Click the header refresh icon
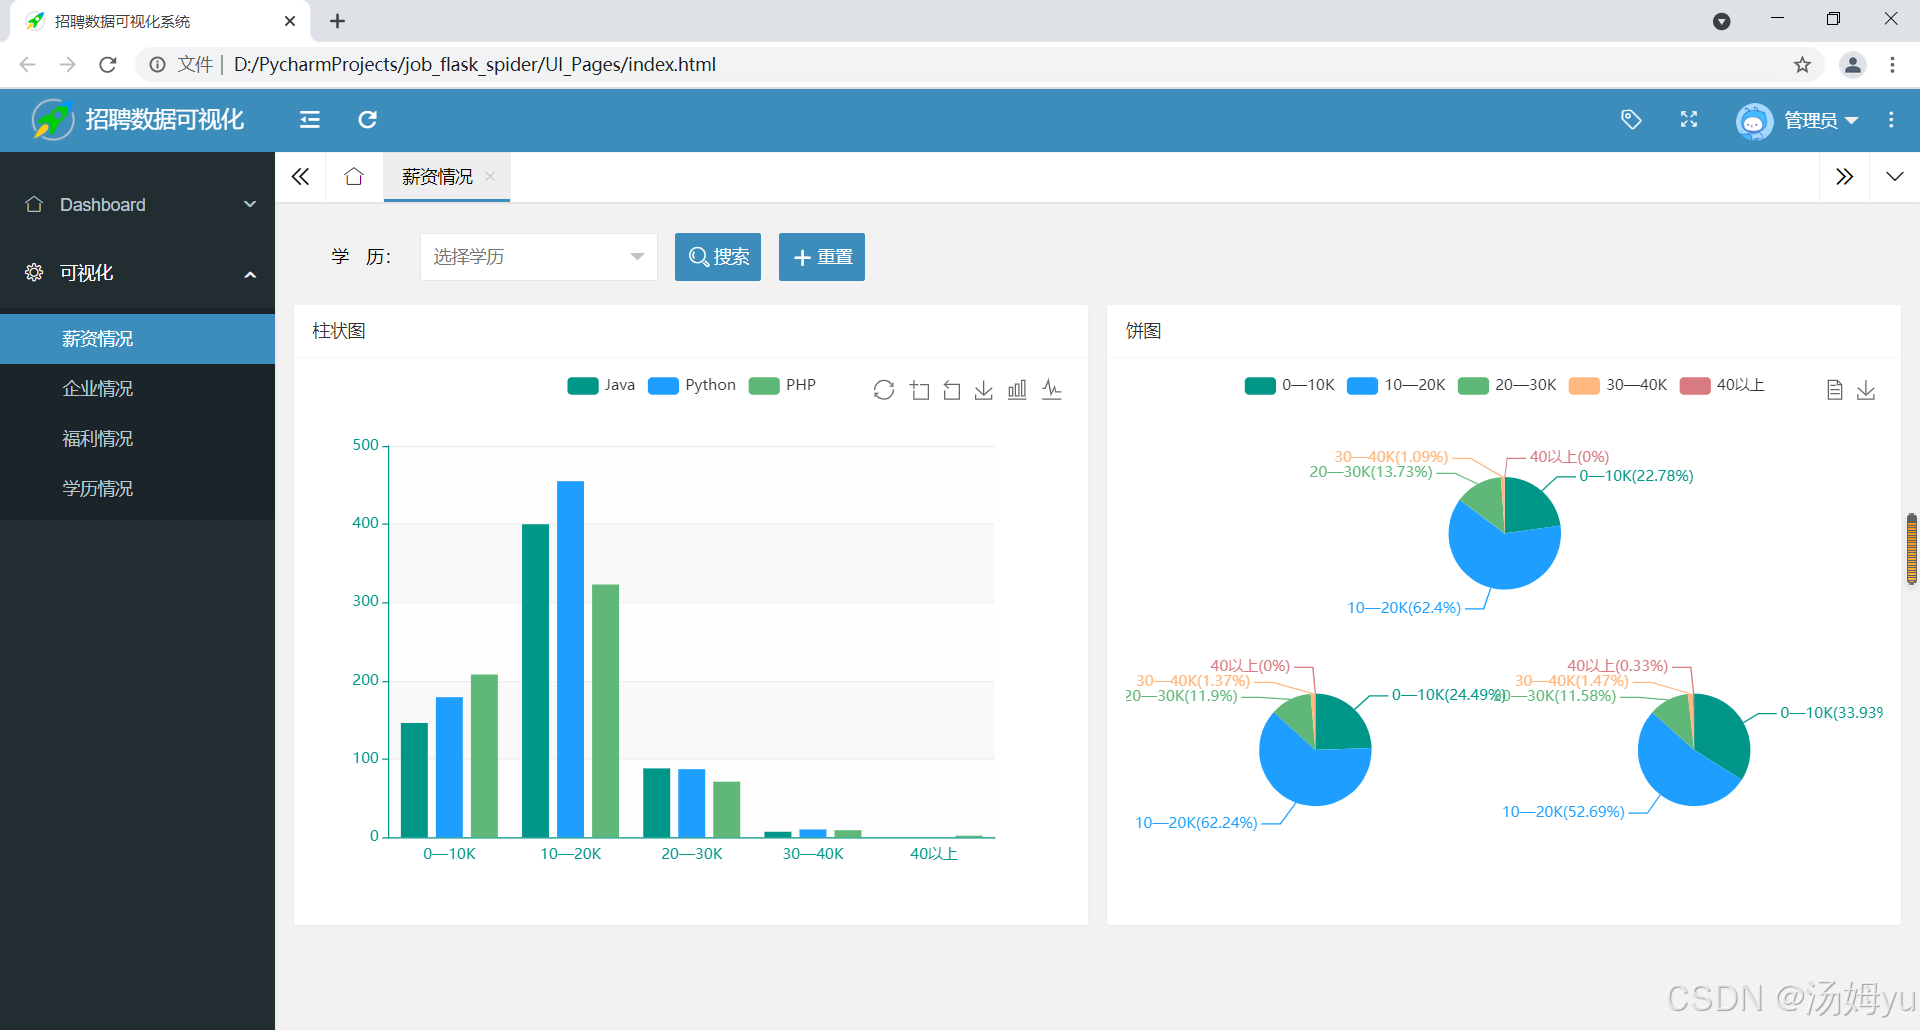The height and width of the screenshot is (1030, 1920). click(368, 120)
